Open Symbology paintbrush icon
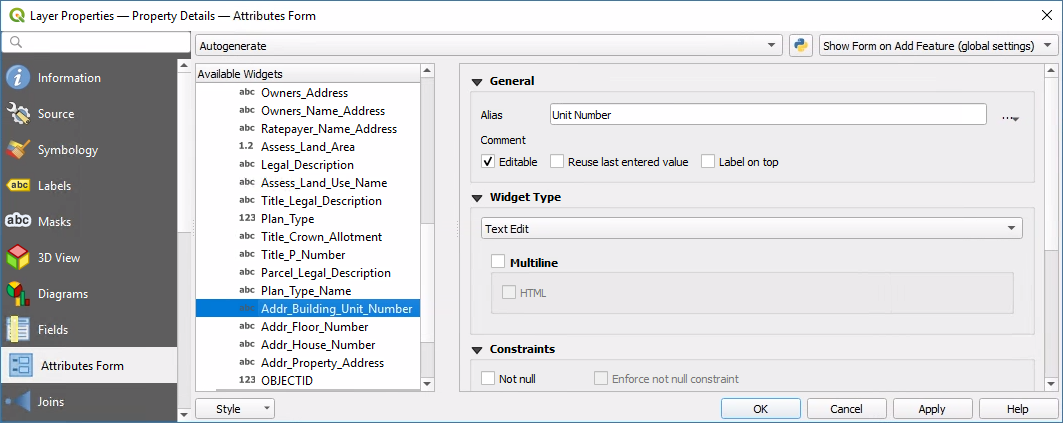Image resolution: width=1063 pixels, height=423 pixels. tap(18, 150)
